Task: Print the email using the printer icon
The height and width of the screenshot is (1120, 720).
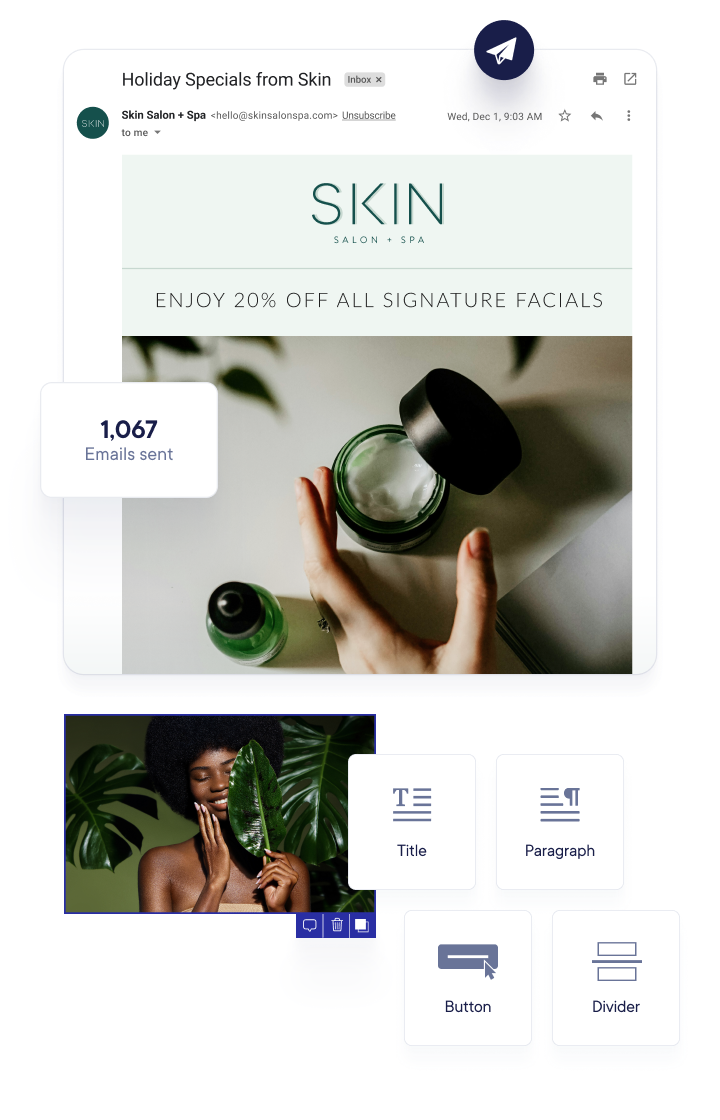Action: tap(600, 79)
